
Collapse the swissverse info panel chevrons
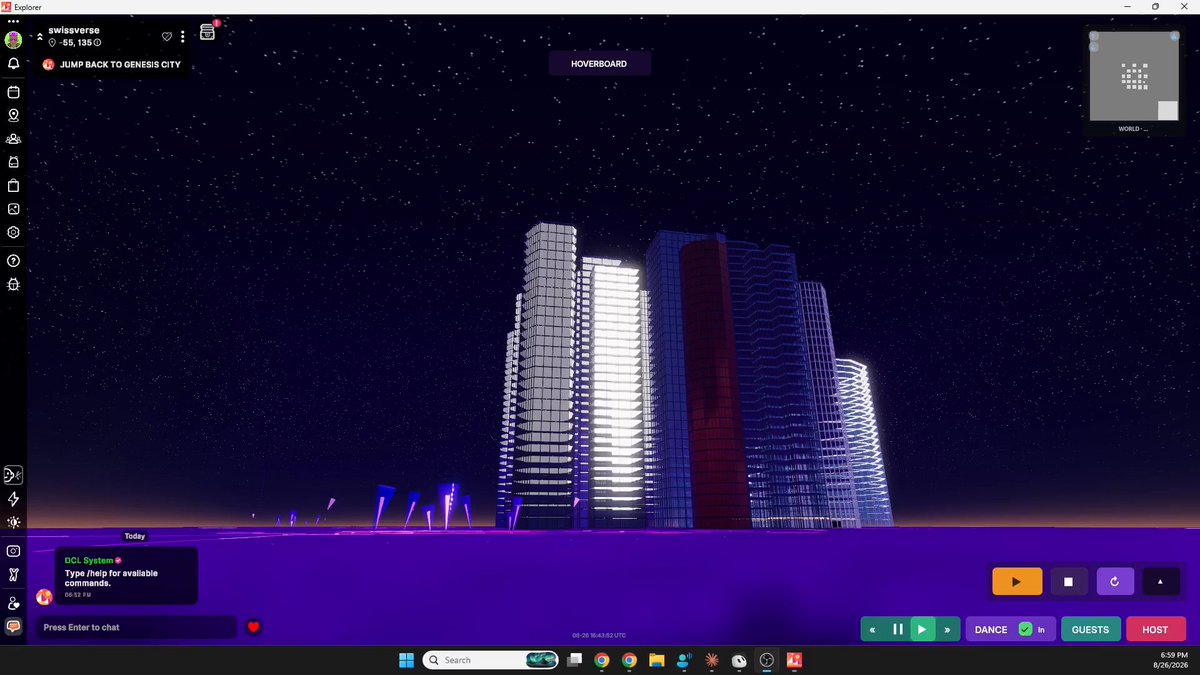(40, 37)
